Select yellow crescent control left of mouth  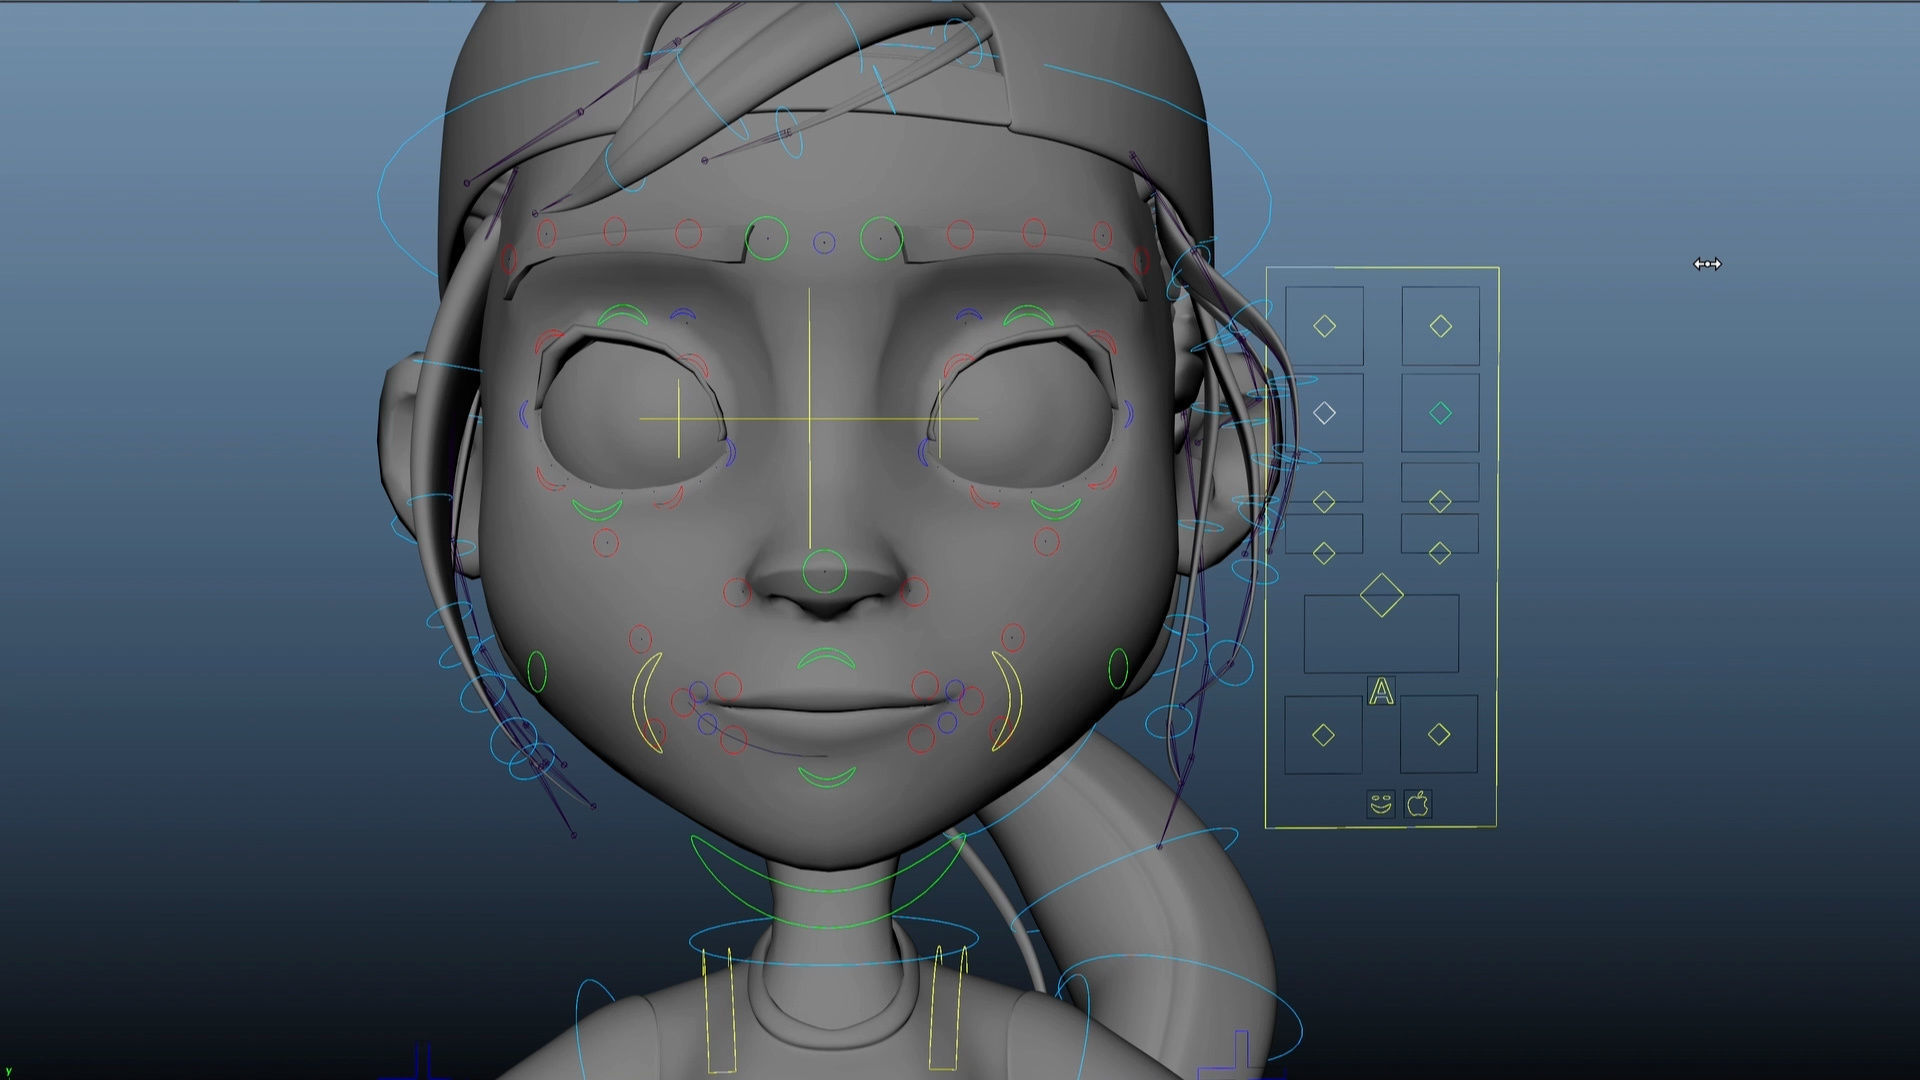(x=647, y=702)
